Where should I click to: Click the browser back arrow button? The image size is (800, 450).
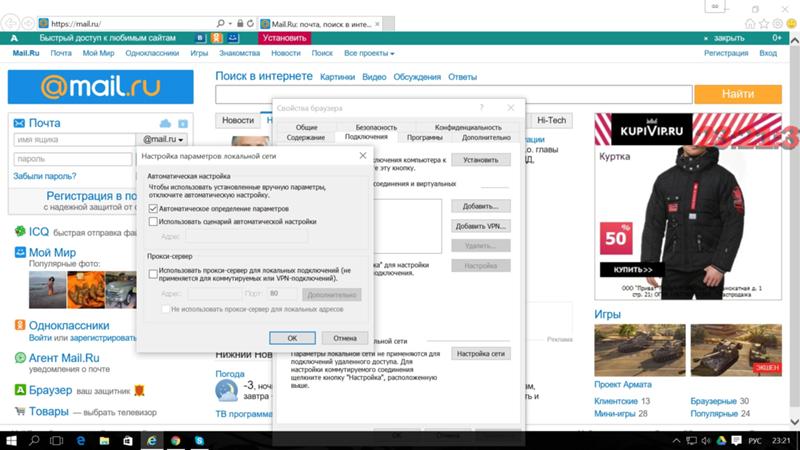pyautogui.click(x=11, y=23)
